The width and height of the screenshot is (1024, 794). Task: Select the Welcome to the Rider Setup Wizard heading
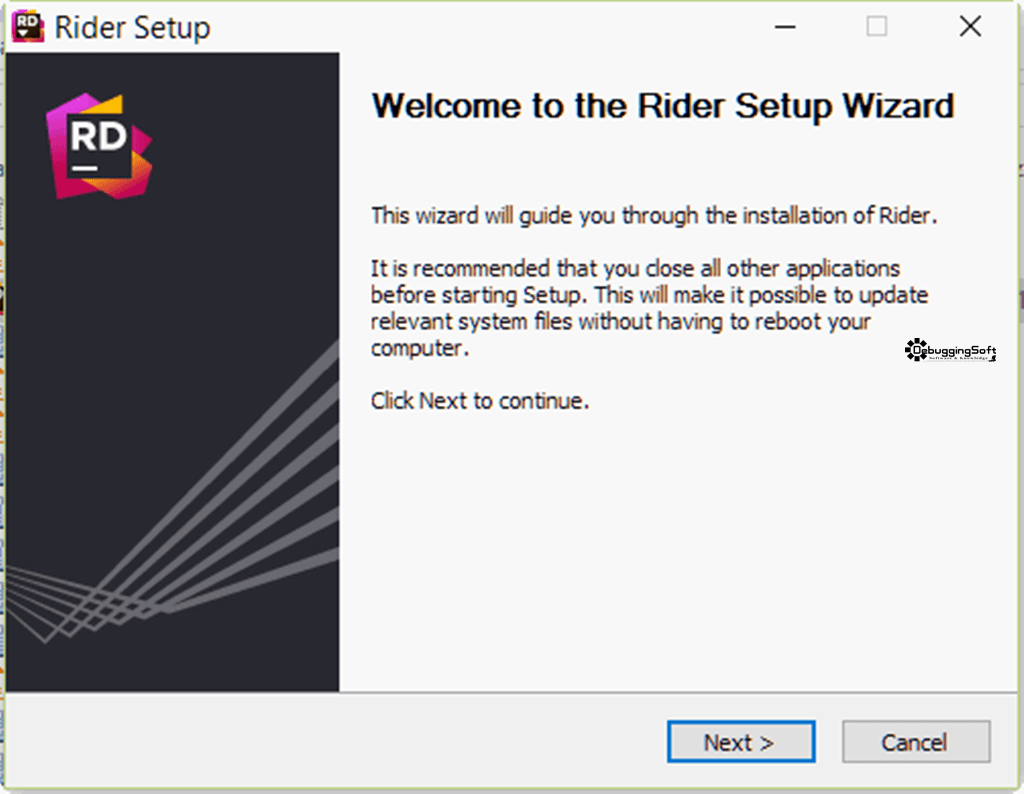pyautogui.click(x=662, y=106)
